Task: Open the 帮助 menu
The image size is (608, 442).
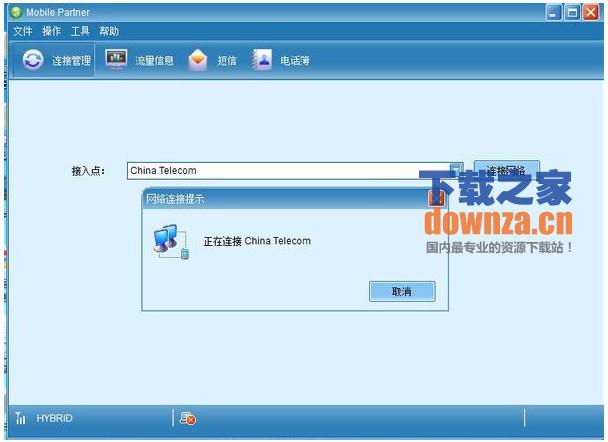Action: (109, 31)
